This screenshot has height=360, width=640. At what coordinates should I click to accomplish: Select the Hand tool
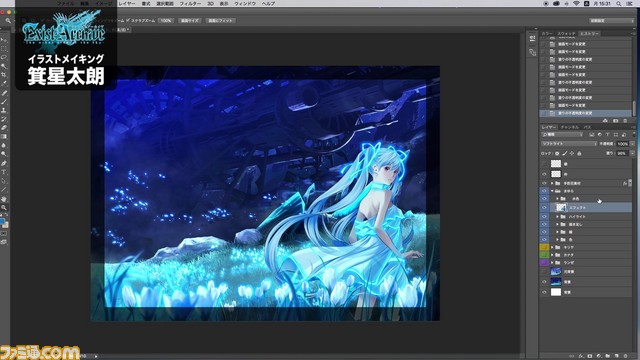(x=4, y=199)
